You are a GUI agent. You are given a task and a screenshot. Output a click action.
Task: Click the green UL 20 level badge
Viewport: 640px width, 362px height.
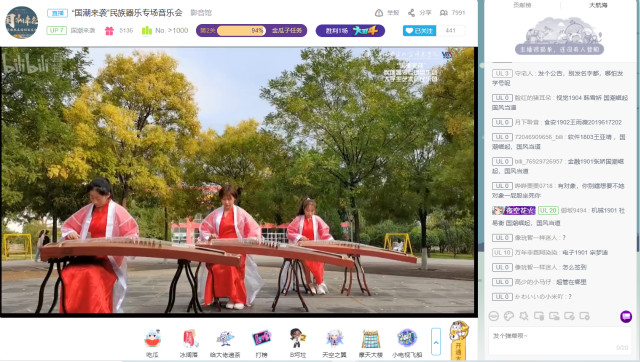tap(548, 211)
